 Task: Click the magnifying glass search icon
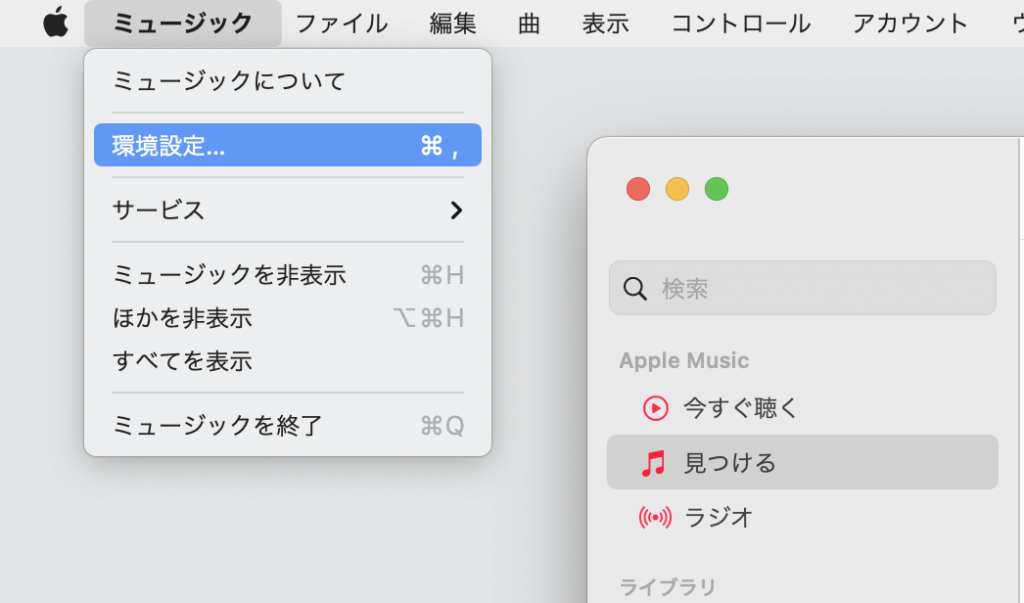[x=635, y=289]
